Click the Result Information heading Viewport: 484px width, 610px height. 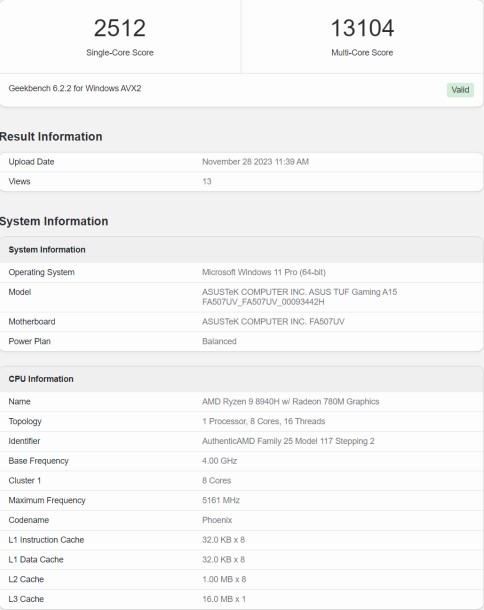pos(51,137)
